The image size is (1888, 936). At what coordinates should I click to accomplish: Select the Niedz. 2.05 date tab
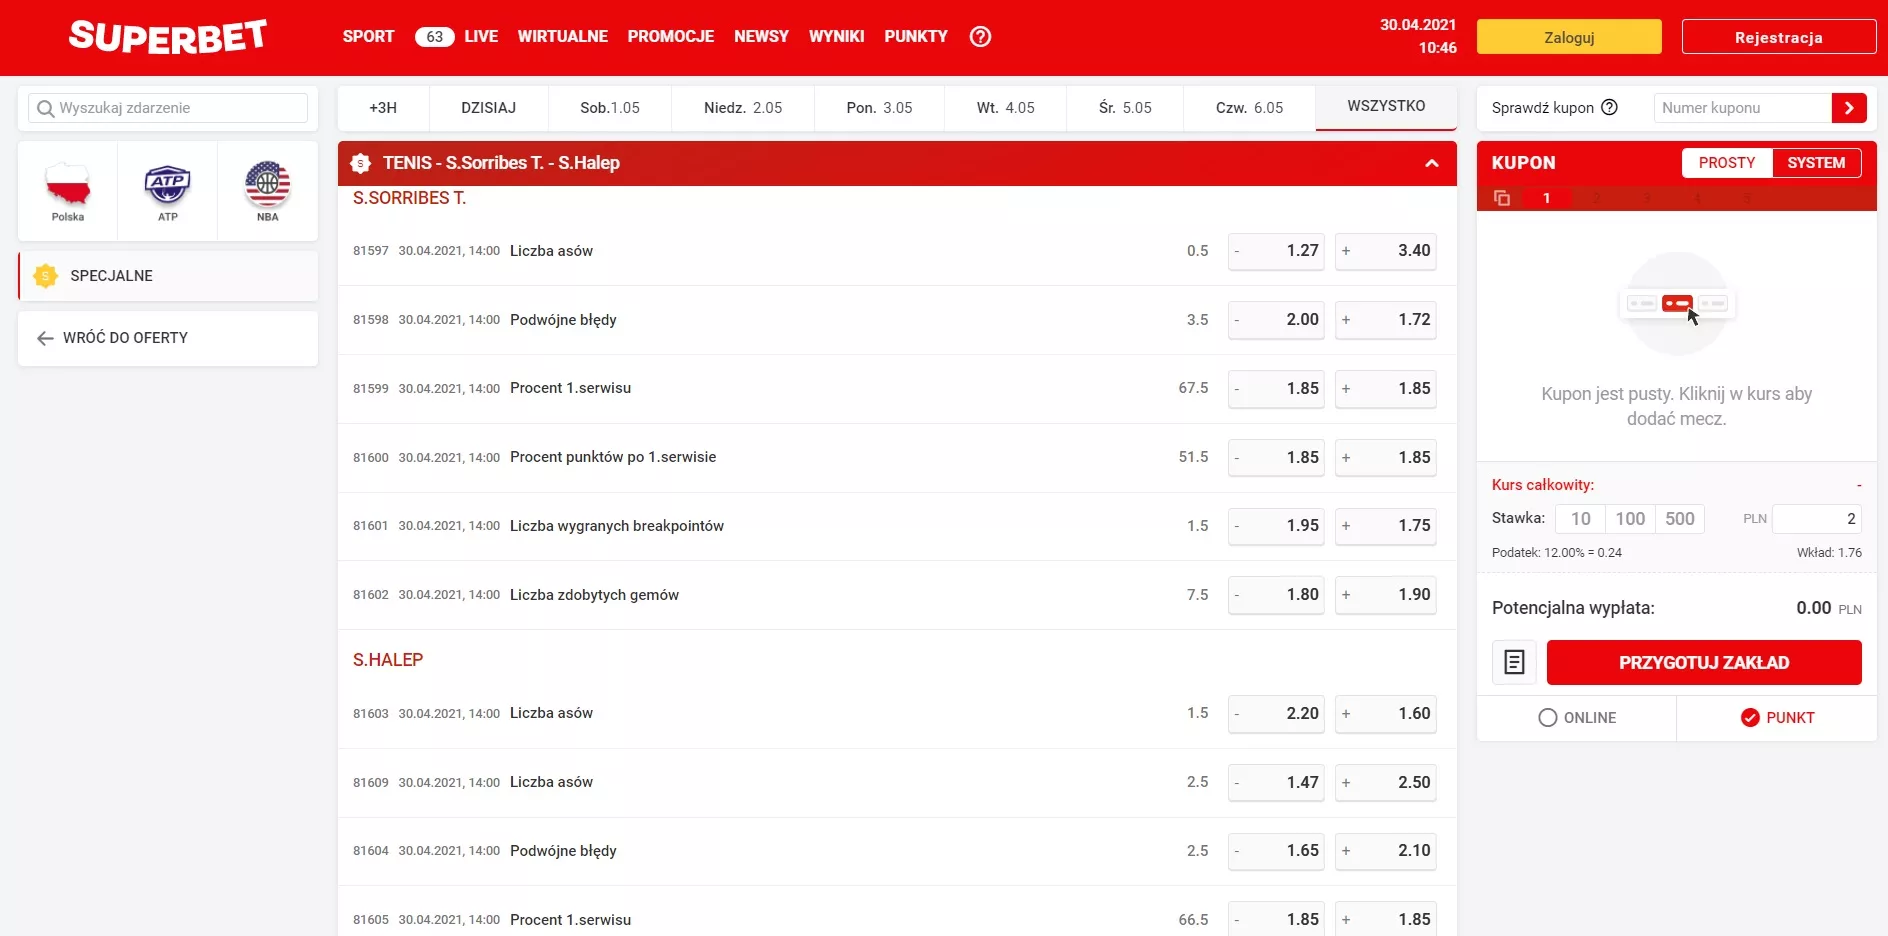click(x=743, y=108)
